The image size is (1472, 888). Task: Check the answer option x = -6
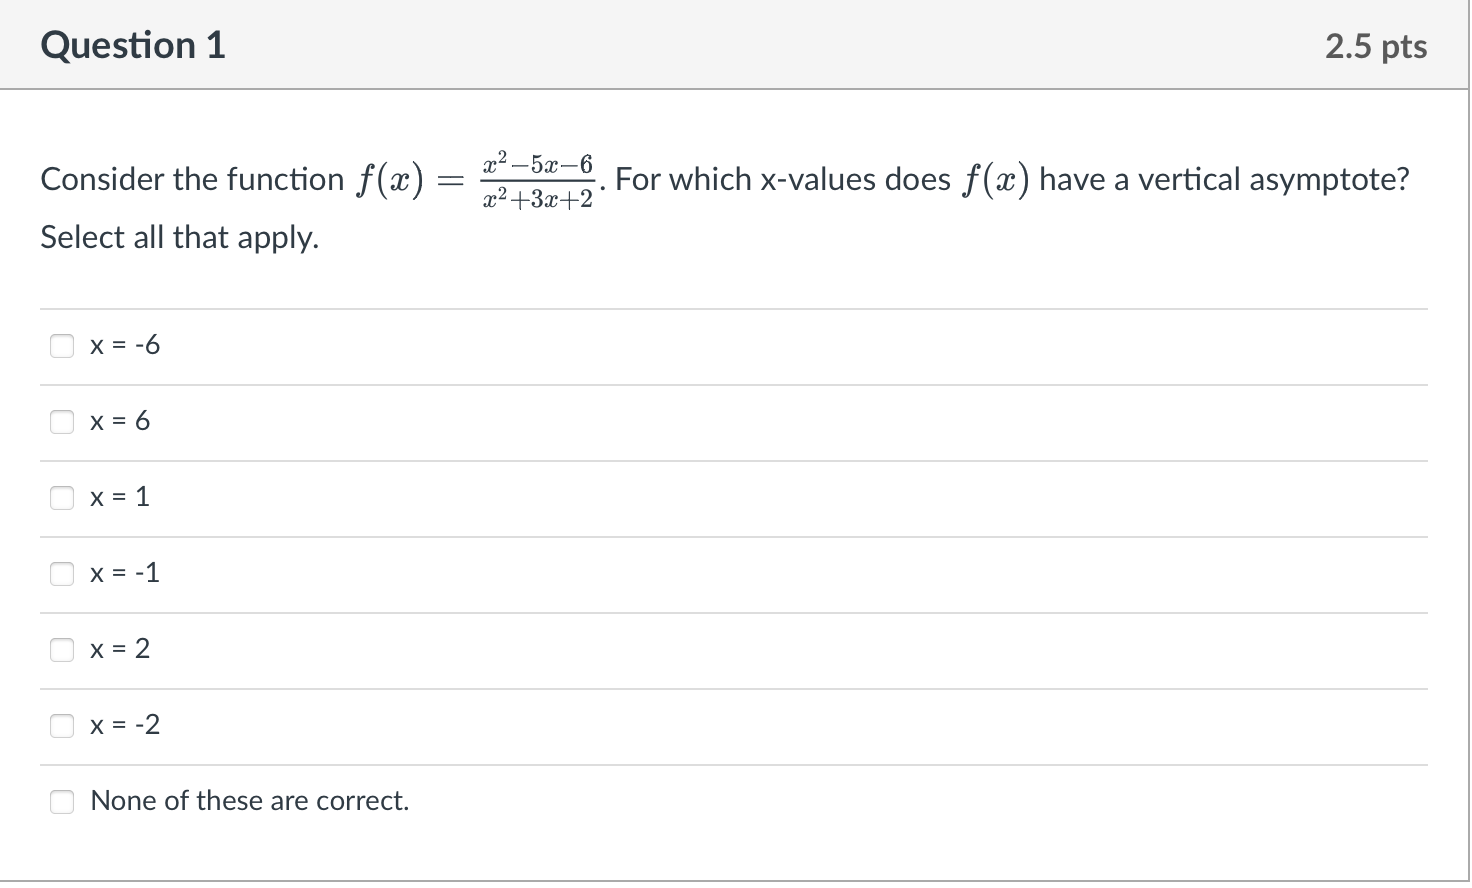pyautogui.click(x=61, y=346)
